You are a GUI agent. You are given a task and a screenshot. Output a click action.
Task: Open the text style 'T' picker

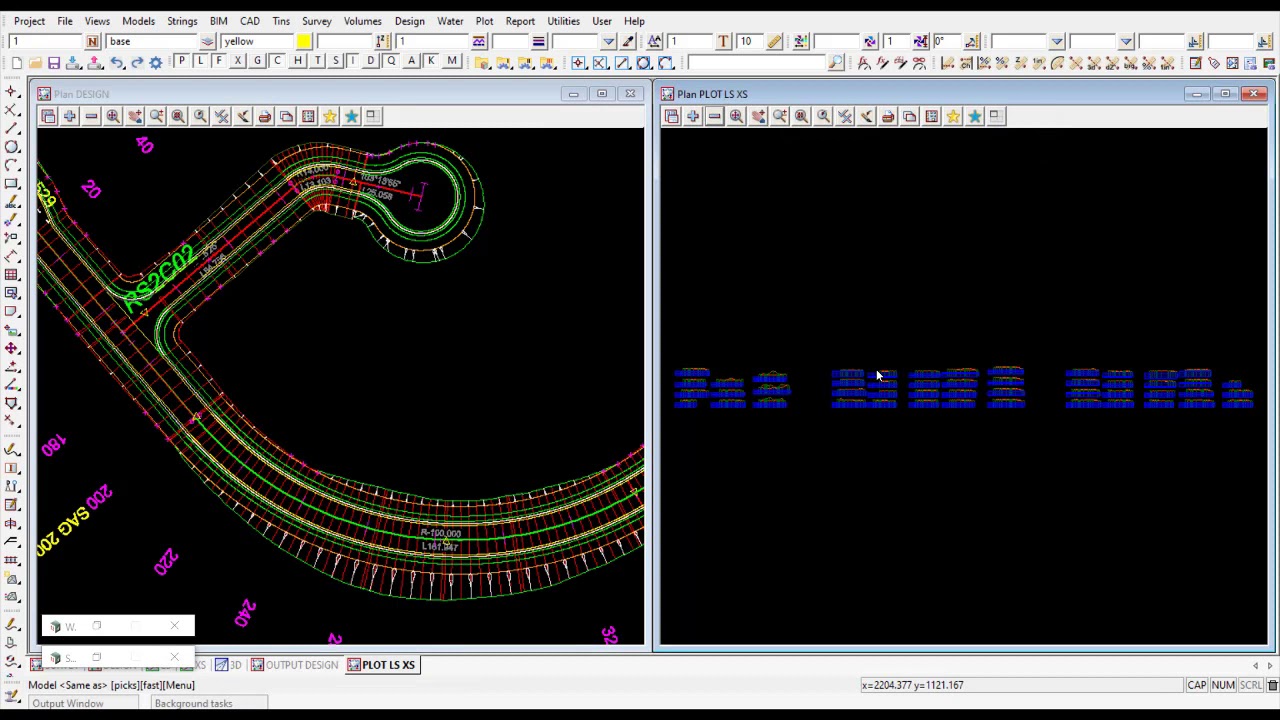(x=723, y=41)
